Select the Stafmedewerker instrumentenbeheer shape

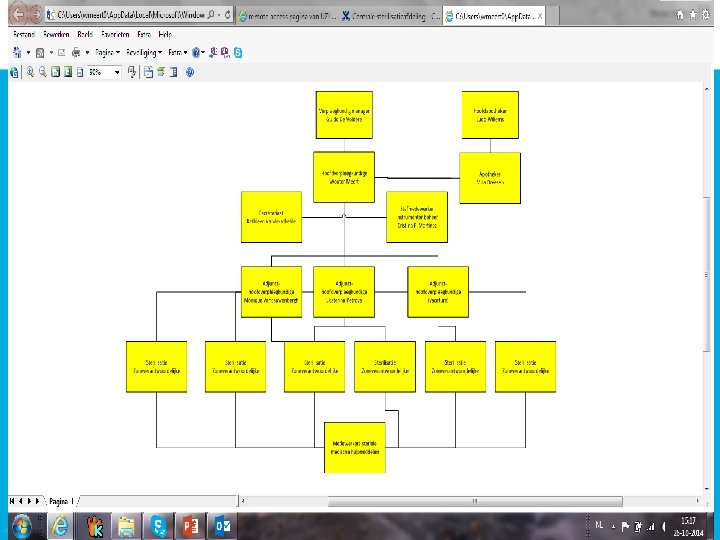pos(416,217)
